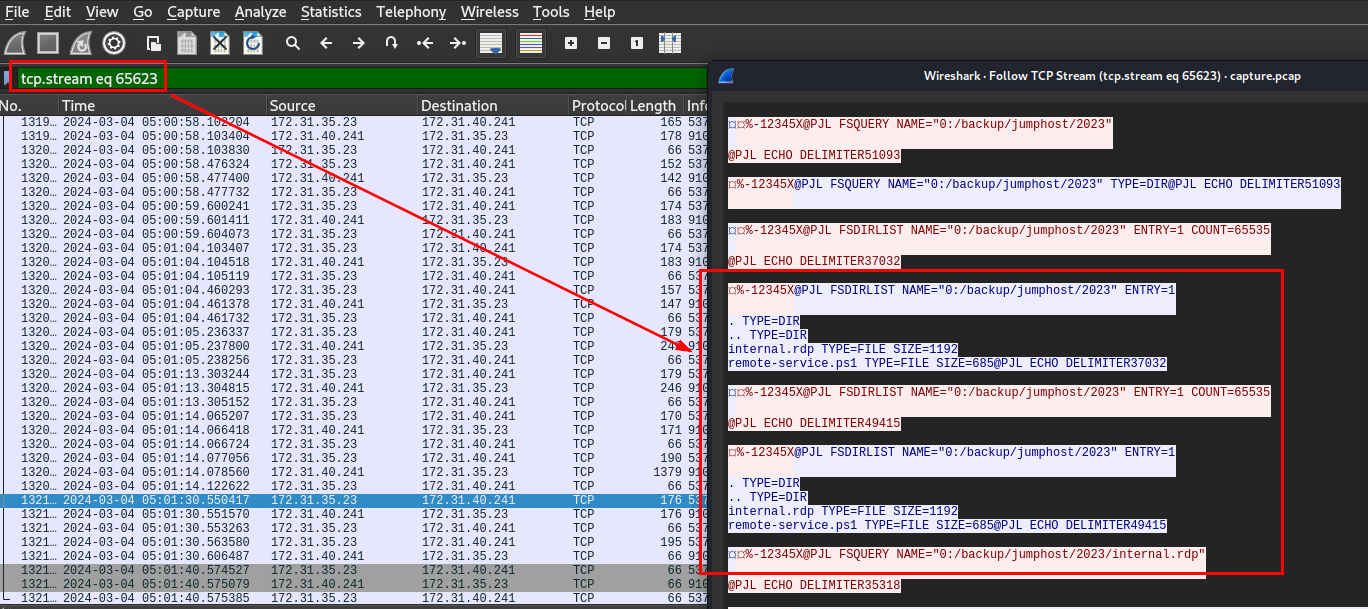Jump to first packet

(x=425, y=43)
